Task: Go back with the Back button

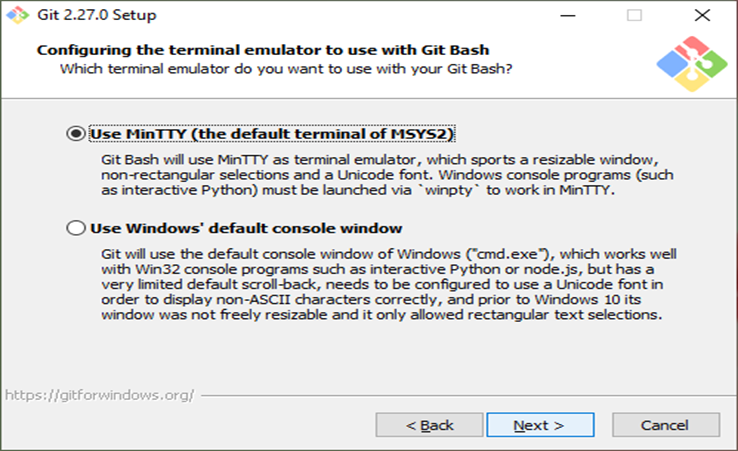Action: coord(430,425)
